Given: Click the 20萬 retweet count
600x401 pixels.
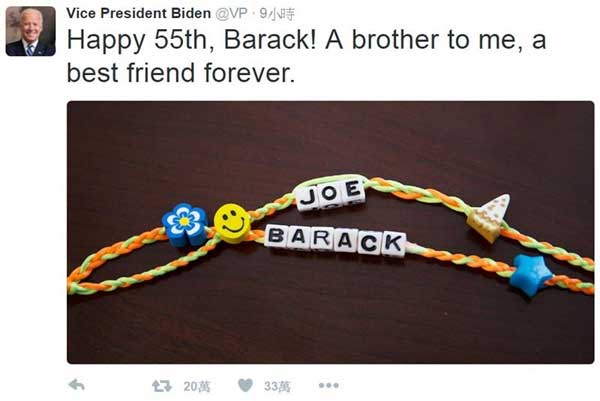Looking at the screenshot, I should tap(197, 386).
